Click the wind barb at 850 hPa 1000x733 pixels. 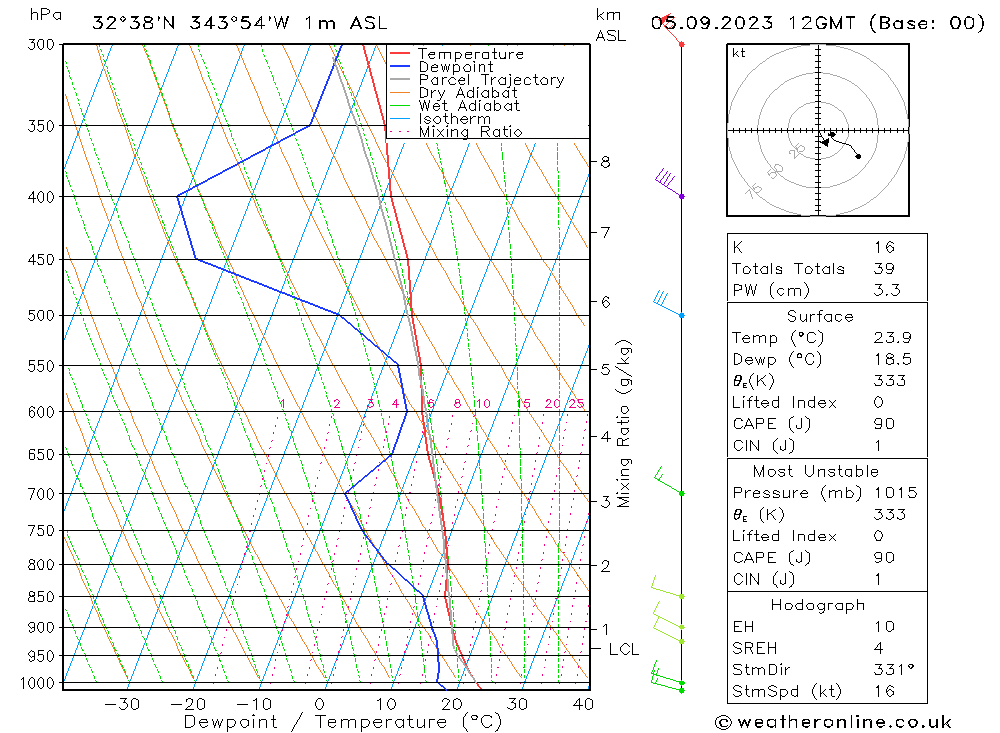click(667, 588)
